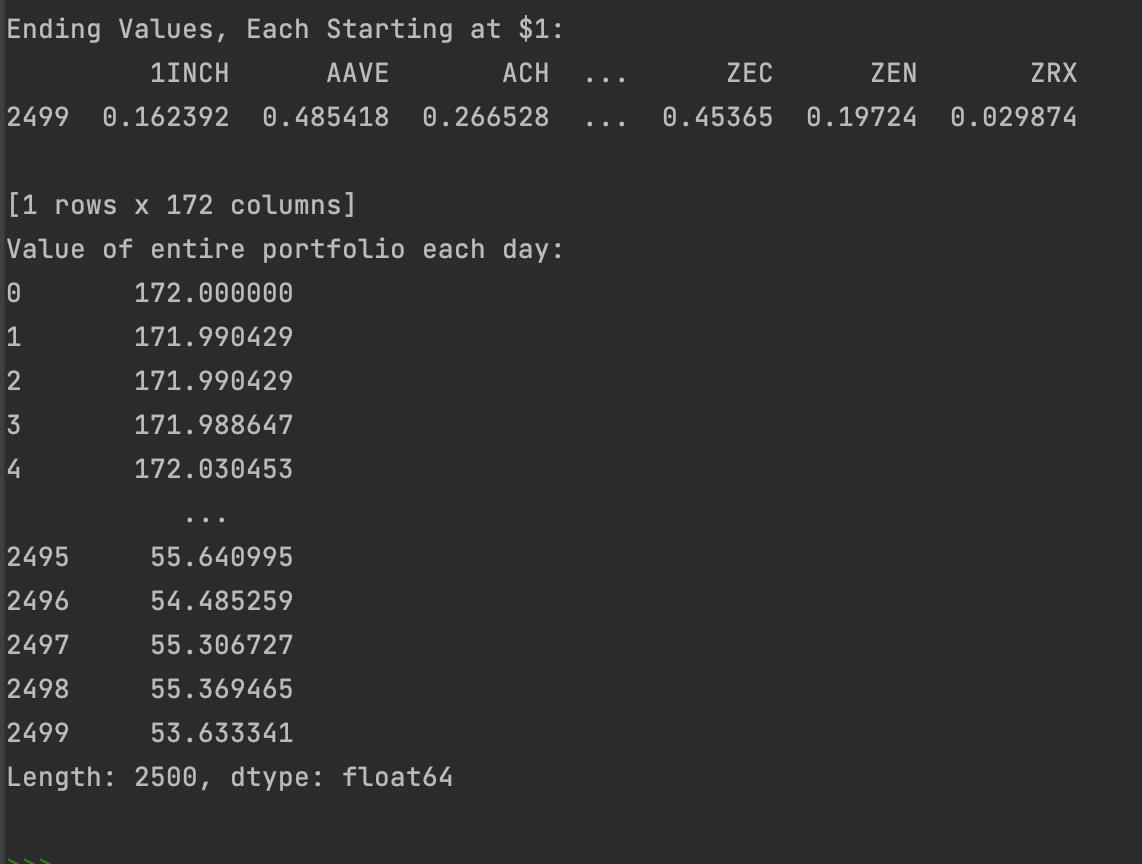Click the value 55.640995 on row 2495

[x=221, y=557]
